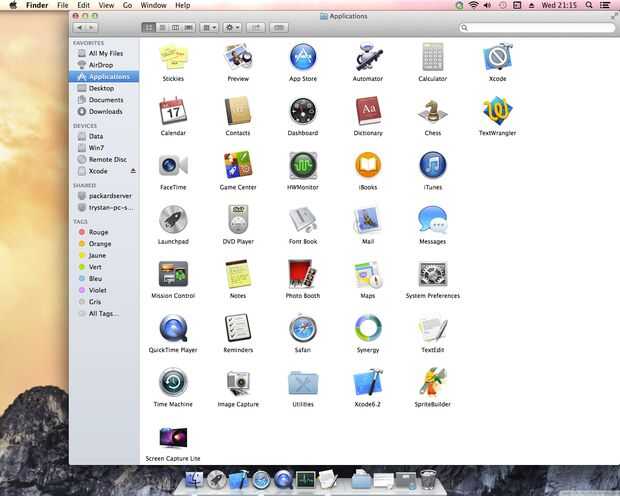Screen dimensions: 620x496
Task: Open the Image Capture icon
Action: click(x=238, y=383)
